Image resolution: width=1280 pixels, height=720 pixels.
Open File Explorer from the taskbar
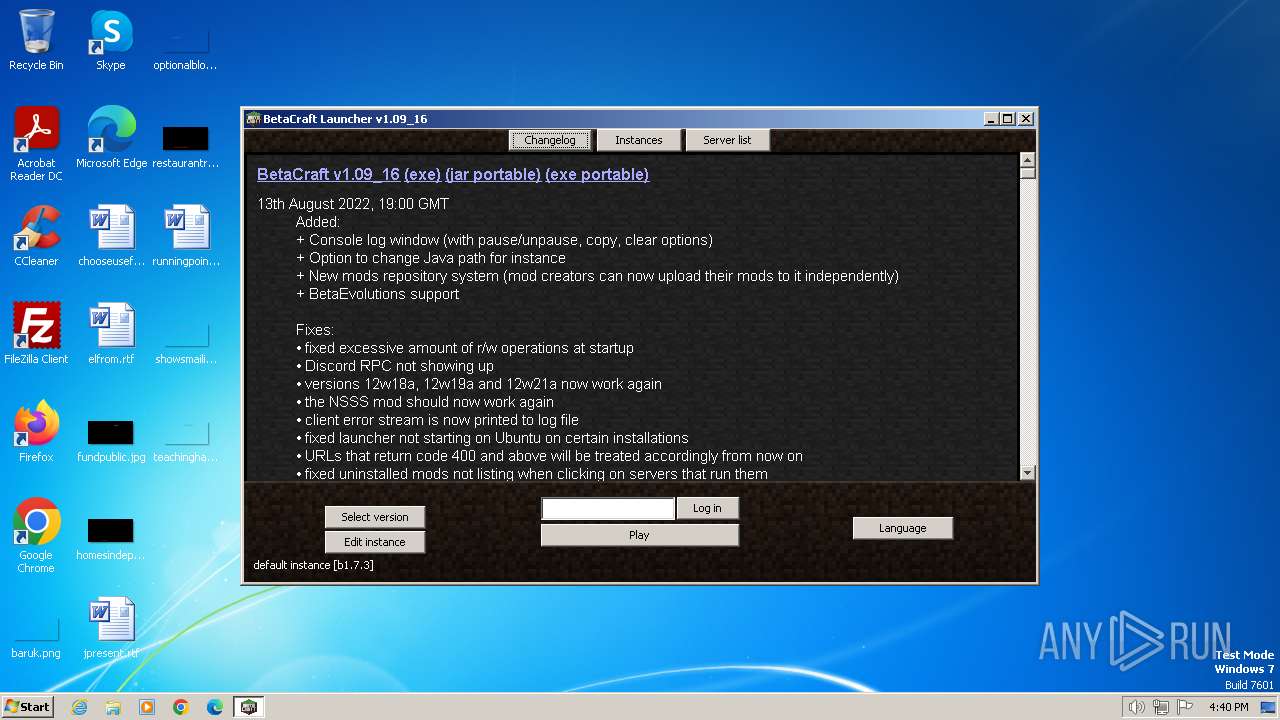pyautogui.click(x=113, y=707)
